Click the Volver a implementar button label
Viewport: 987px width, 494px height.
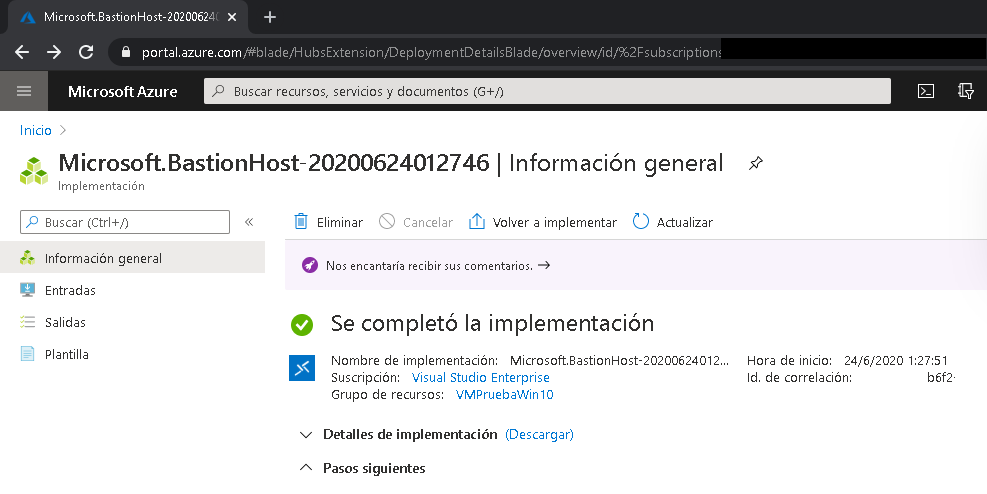click(555, 222)
